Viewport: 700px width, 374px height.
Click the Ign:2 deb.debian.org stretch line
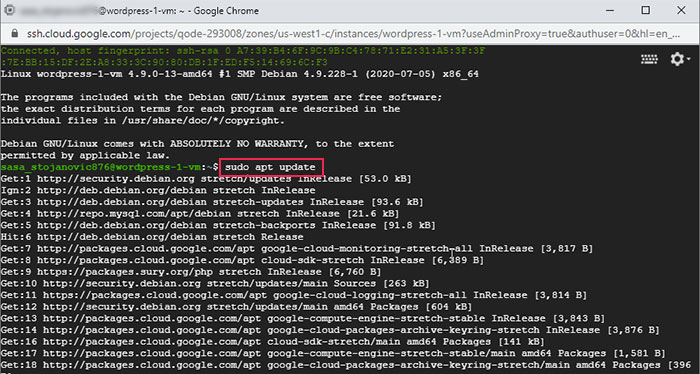[x=158, y=191]
